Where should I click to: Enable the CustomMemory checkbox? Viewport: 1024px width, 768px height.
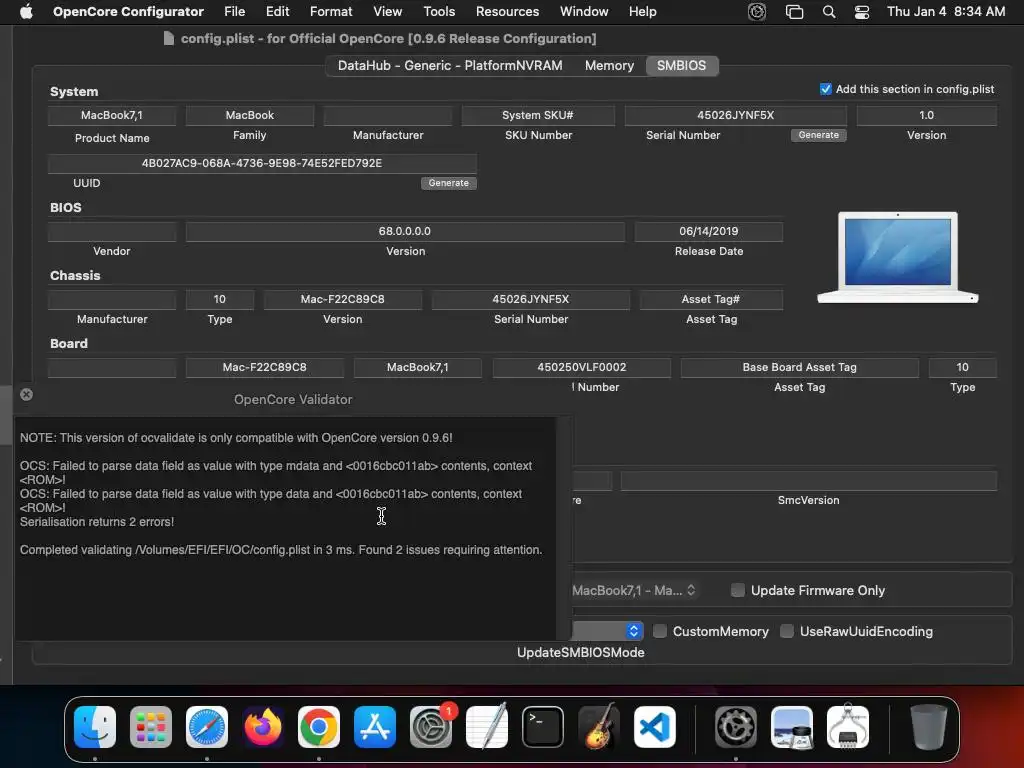click(x=660, y=632)
